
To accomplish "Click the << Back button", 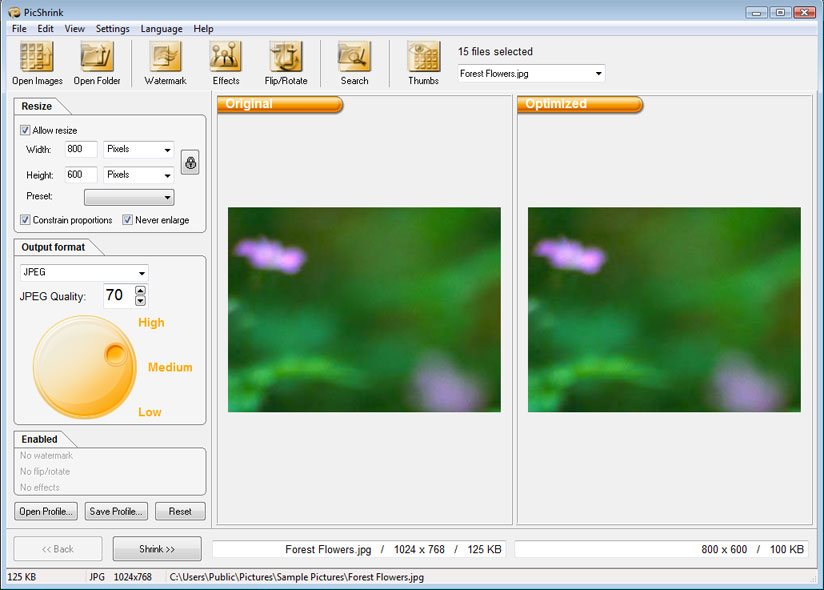I will click(x=58, y=549).
